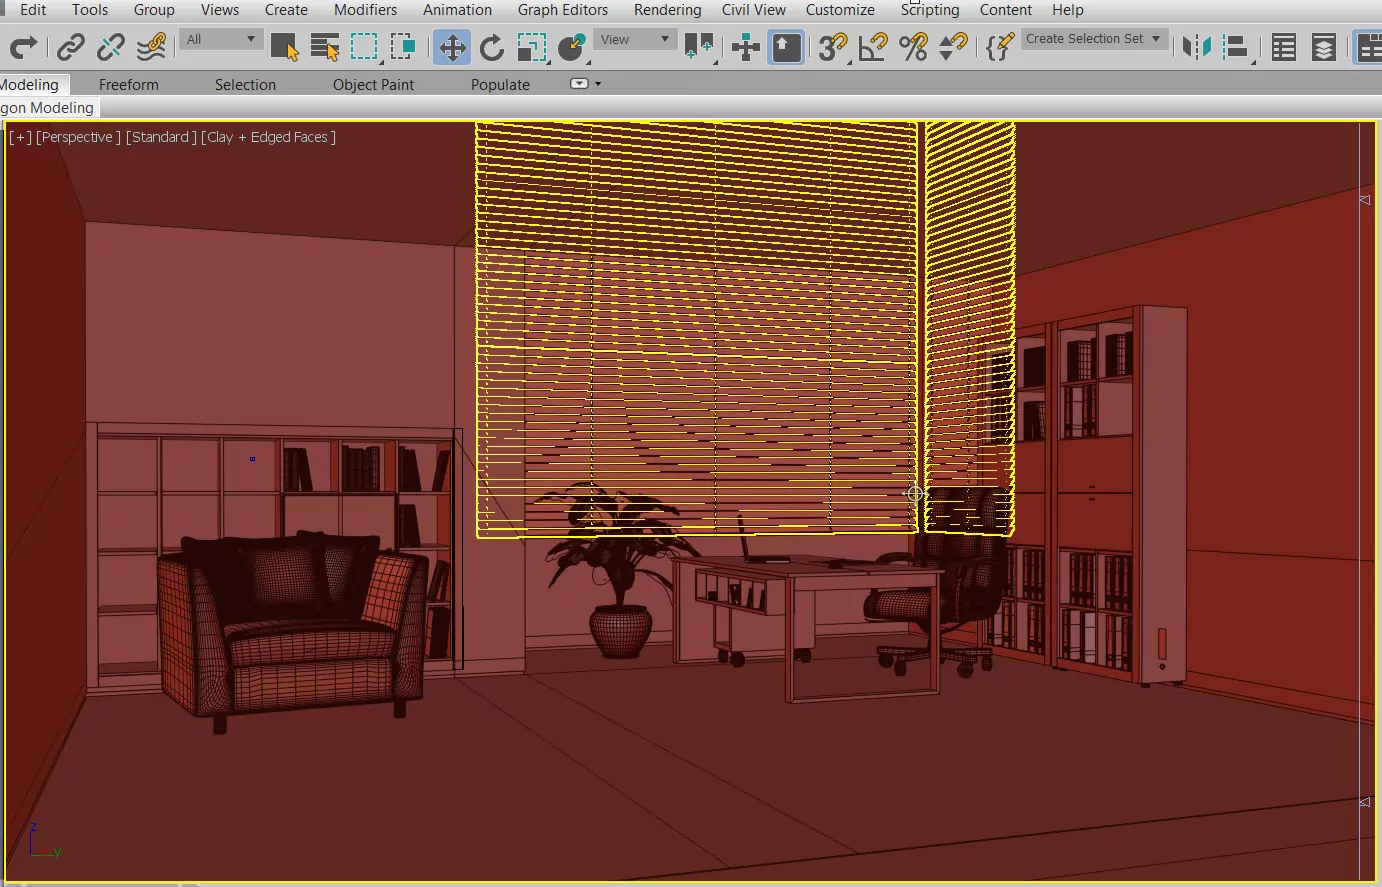
Task: Open the Select by Name dialog
Action: (x=324, y=47)
